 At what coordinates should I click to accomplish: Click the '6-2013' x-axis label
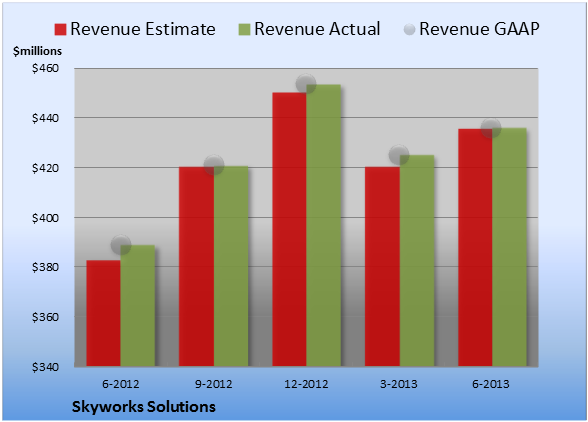(491, 384)
